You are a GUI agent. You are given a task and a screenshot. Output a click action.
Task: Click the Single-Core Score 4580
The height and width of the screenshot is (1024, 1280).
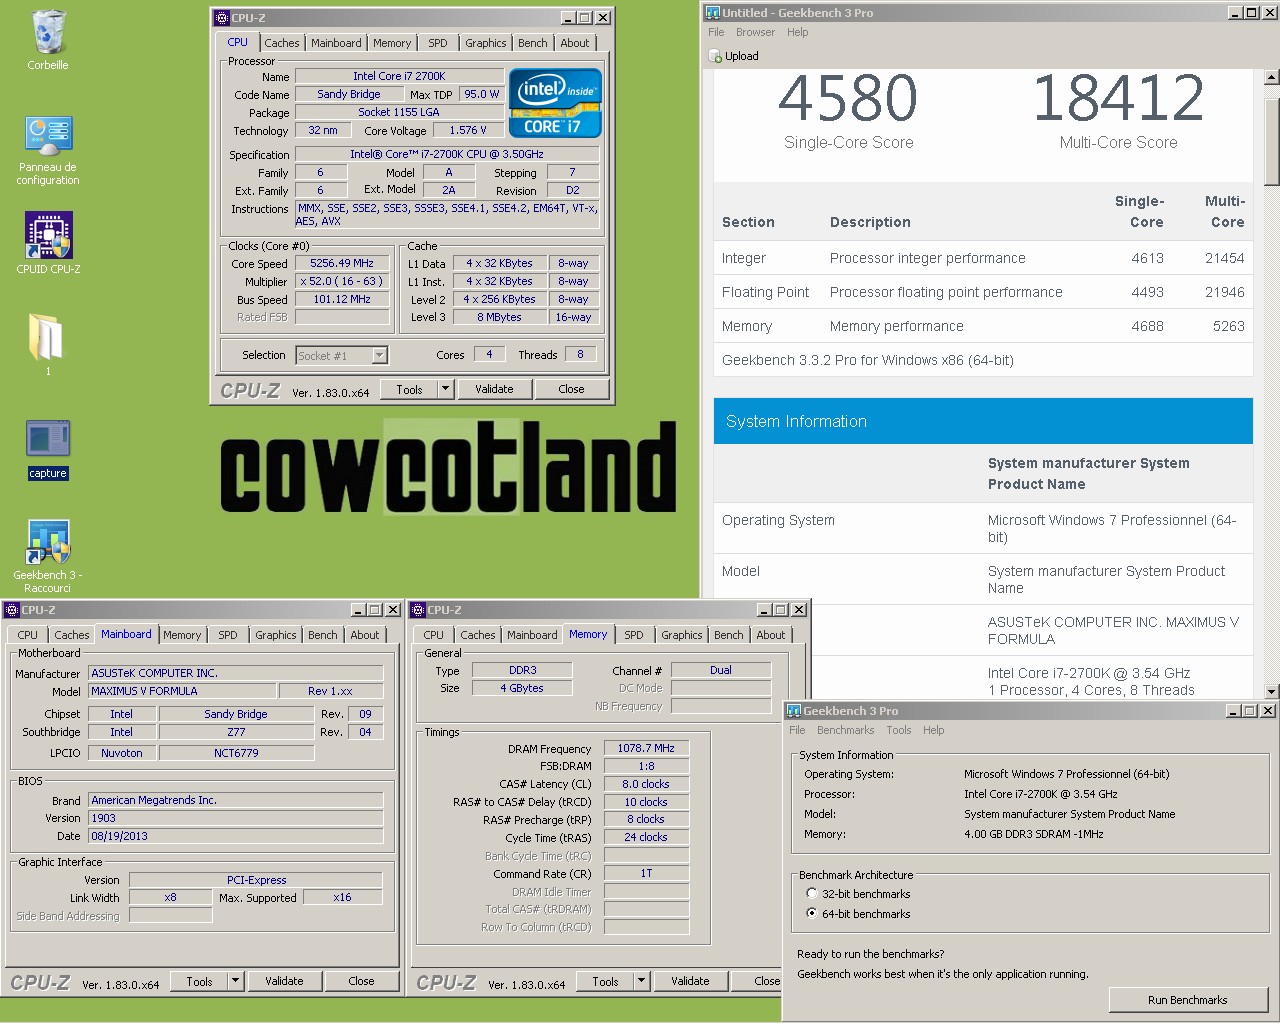pos(848,98)
